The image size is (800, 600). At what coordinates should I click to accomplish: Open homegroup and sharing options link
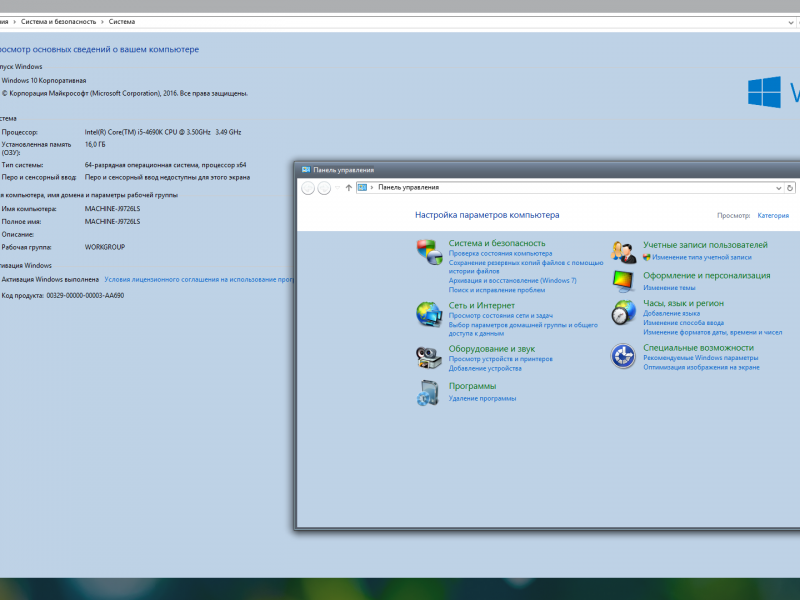523,329
